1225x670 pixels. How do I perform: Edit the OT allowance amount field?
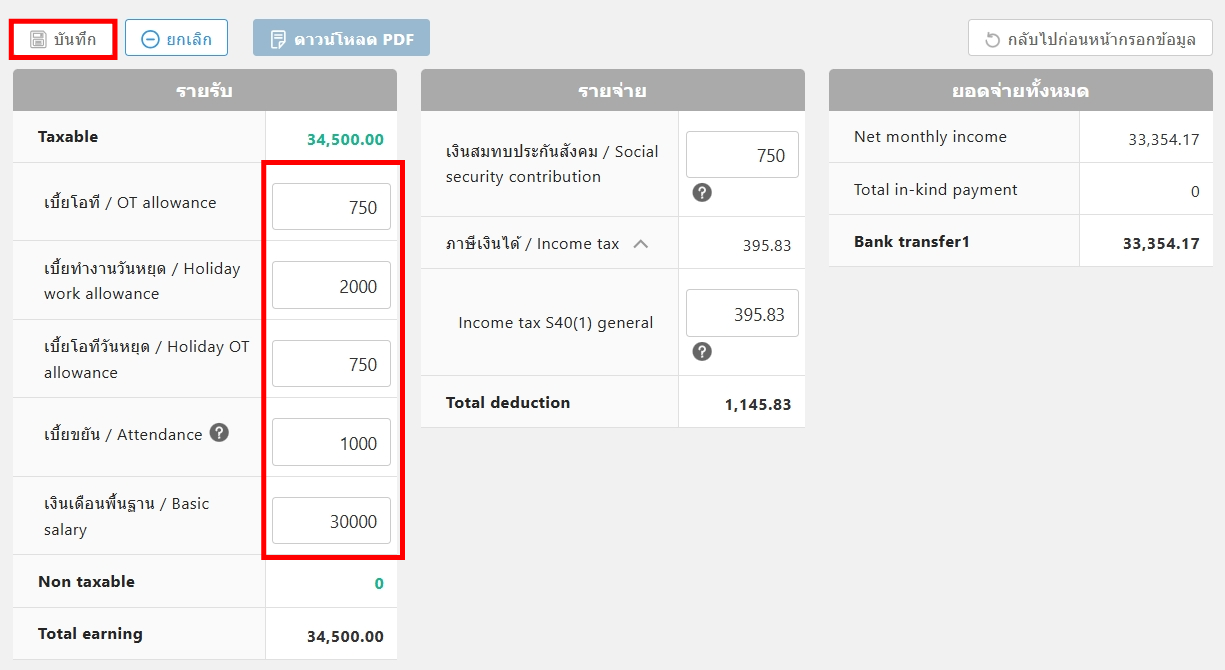click(x=331, y=207)
